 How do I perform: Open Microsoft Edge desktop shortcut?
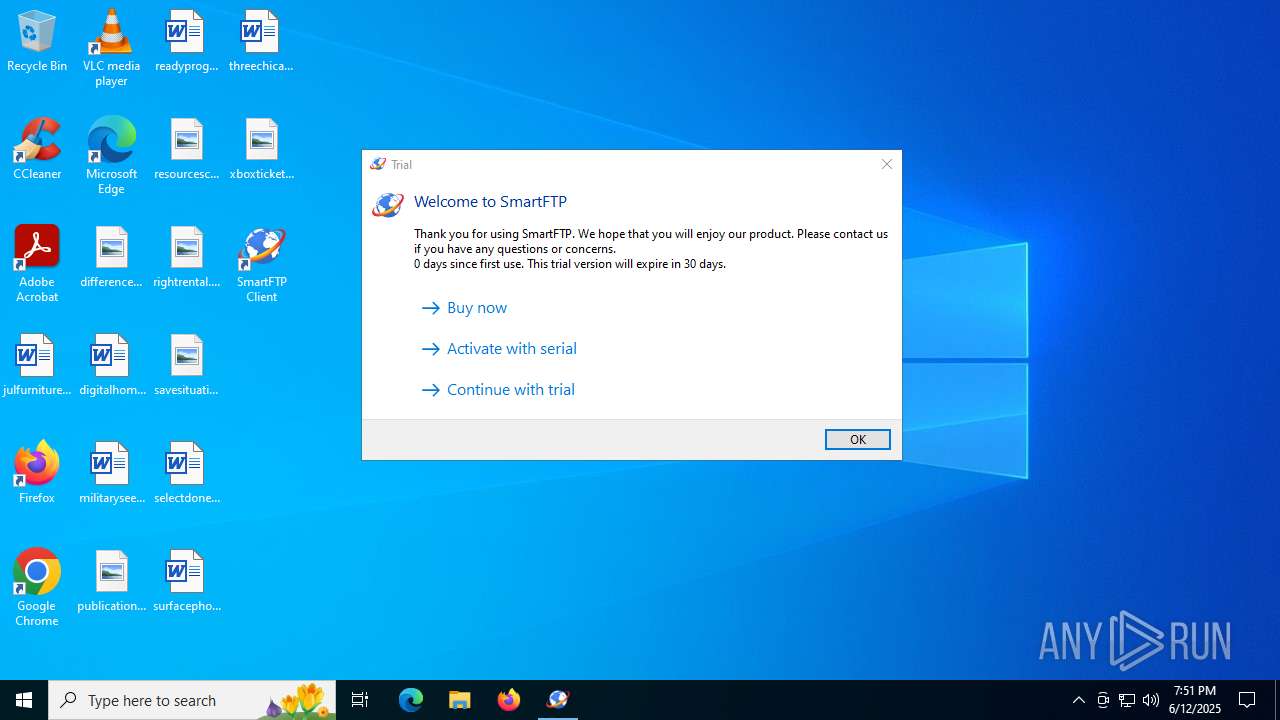pos(111,156)
